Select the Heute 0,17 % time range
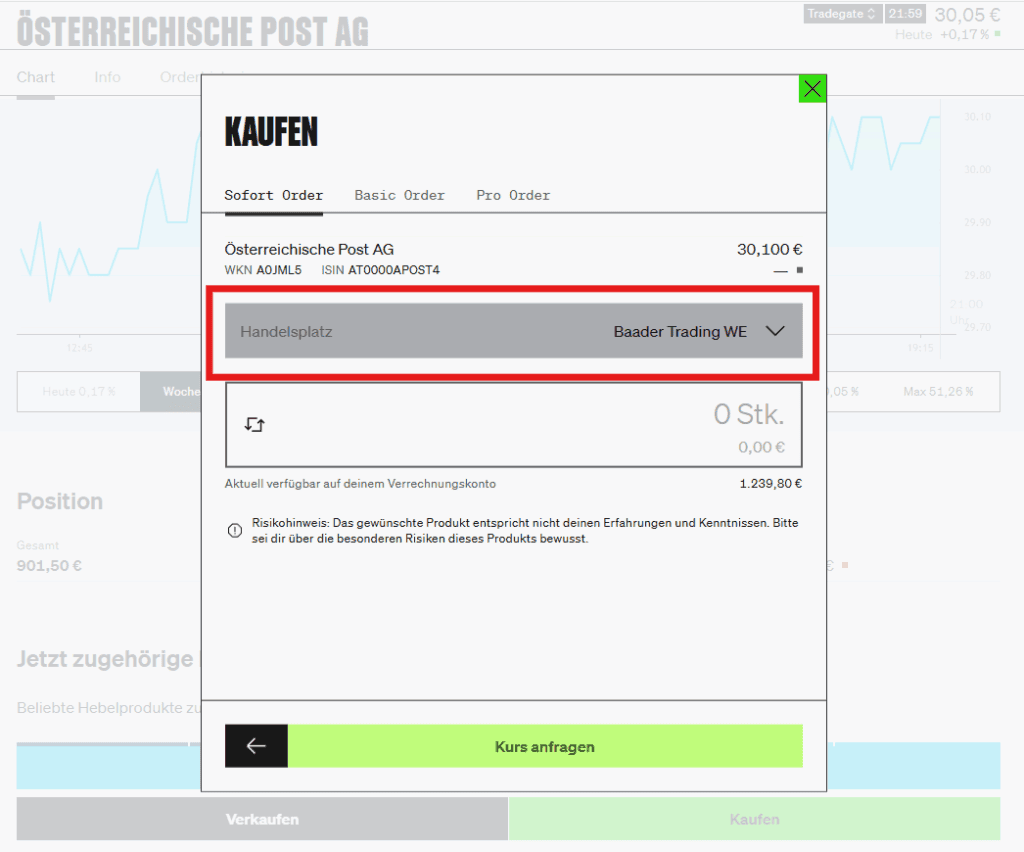 point(78,392)
